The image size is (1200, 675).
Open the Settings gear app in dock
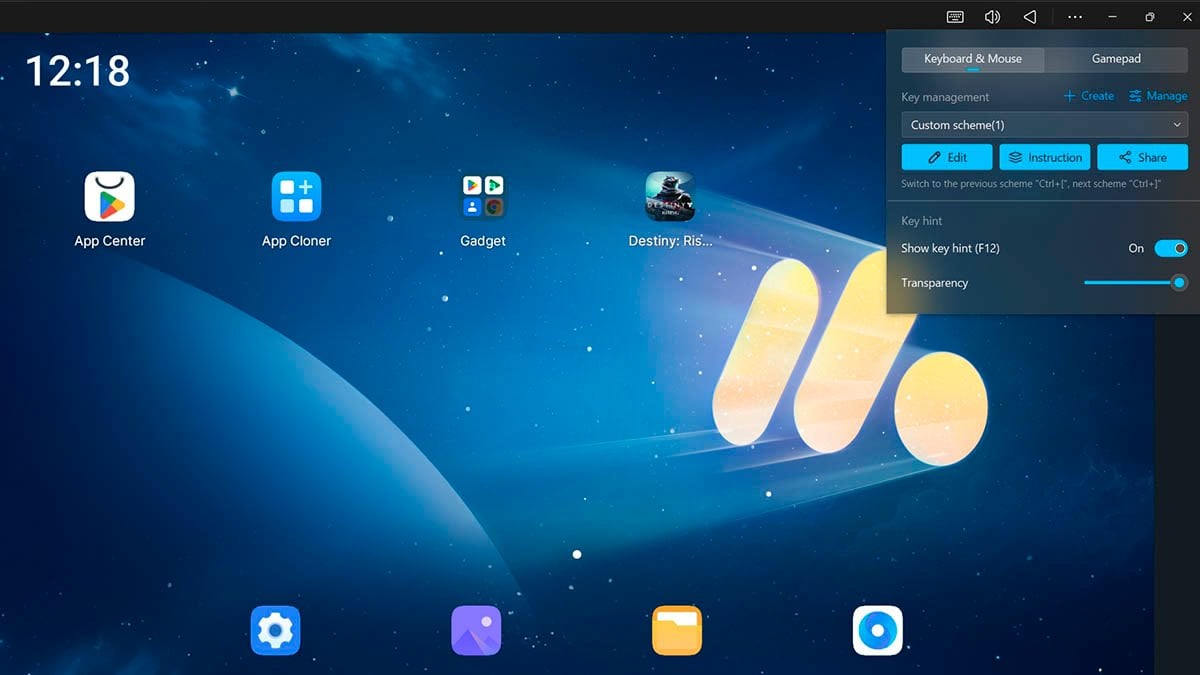click(275, 631)
